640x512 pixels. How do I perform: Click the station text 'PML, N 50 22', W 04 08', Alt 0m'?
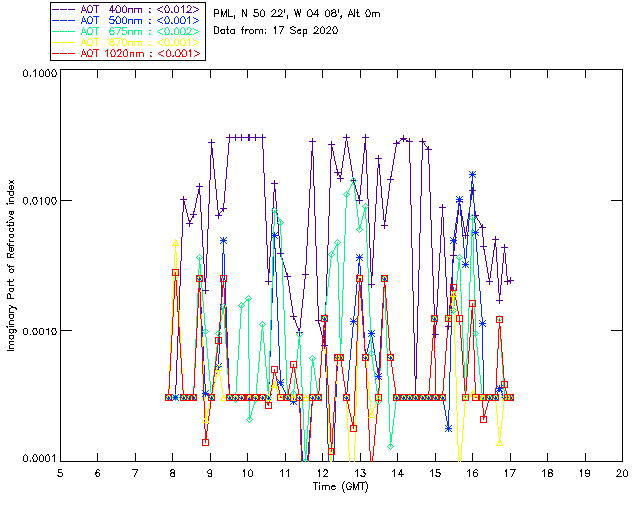tap(297, 14)
